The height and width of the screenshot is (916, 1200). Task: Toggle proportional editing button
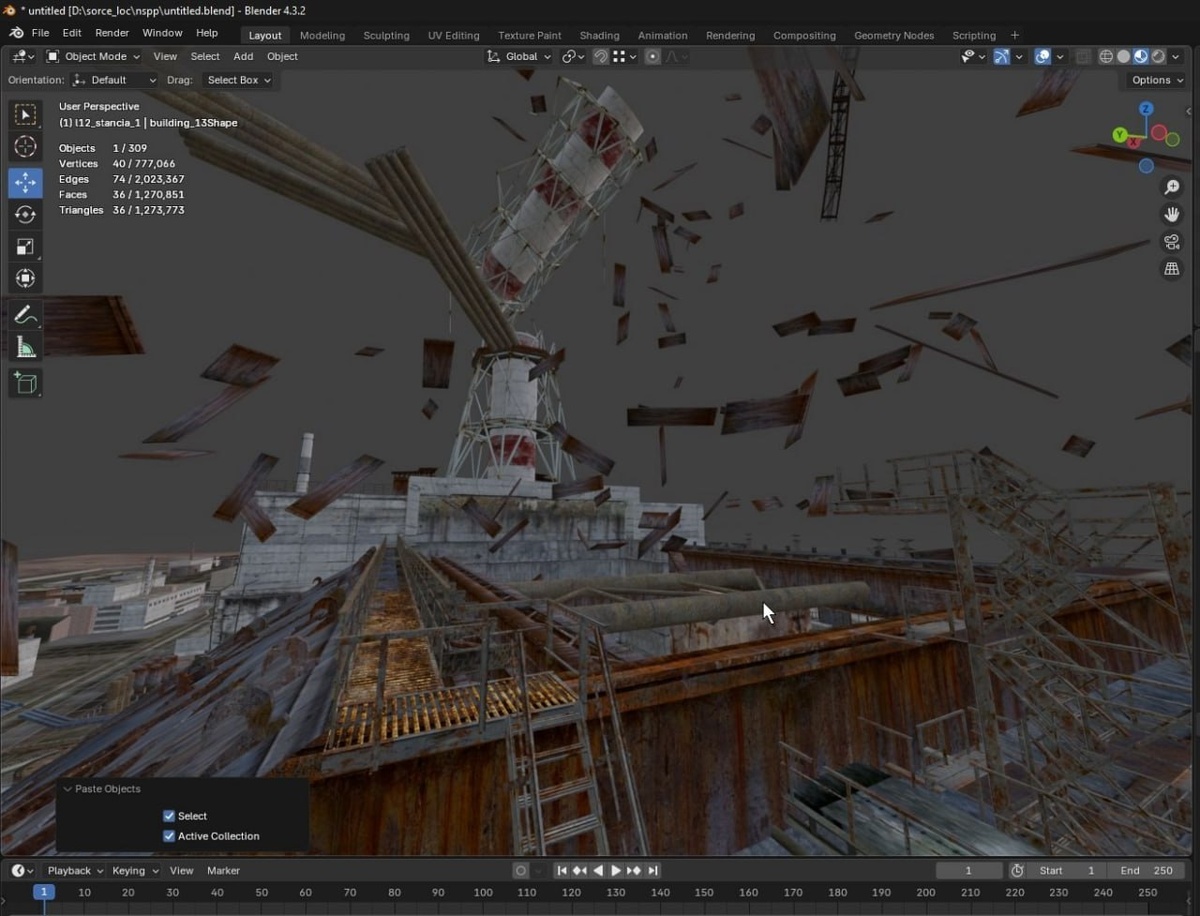pos(652,56)
